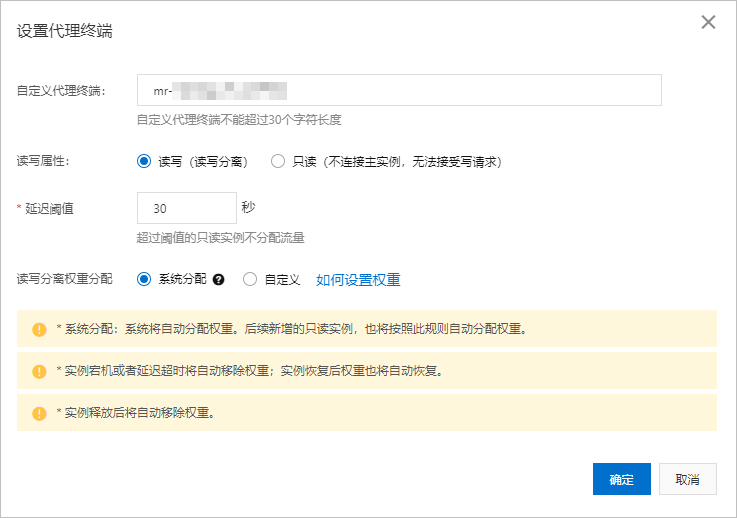Click the 超过阈值 hint text below input
Viewport: 737px width, 518px height.
point(220,238)
